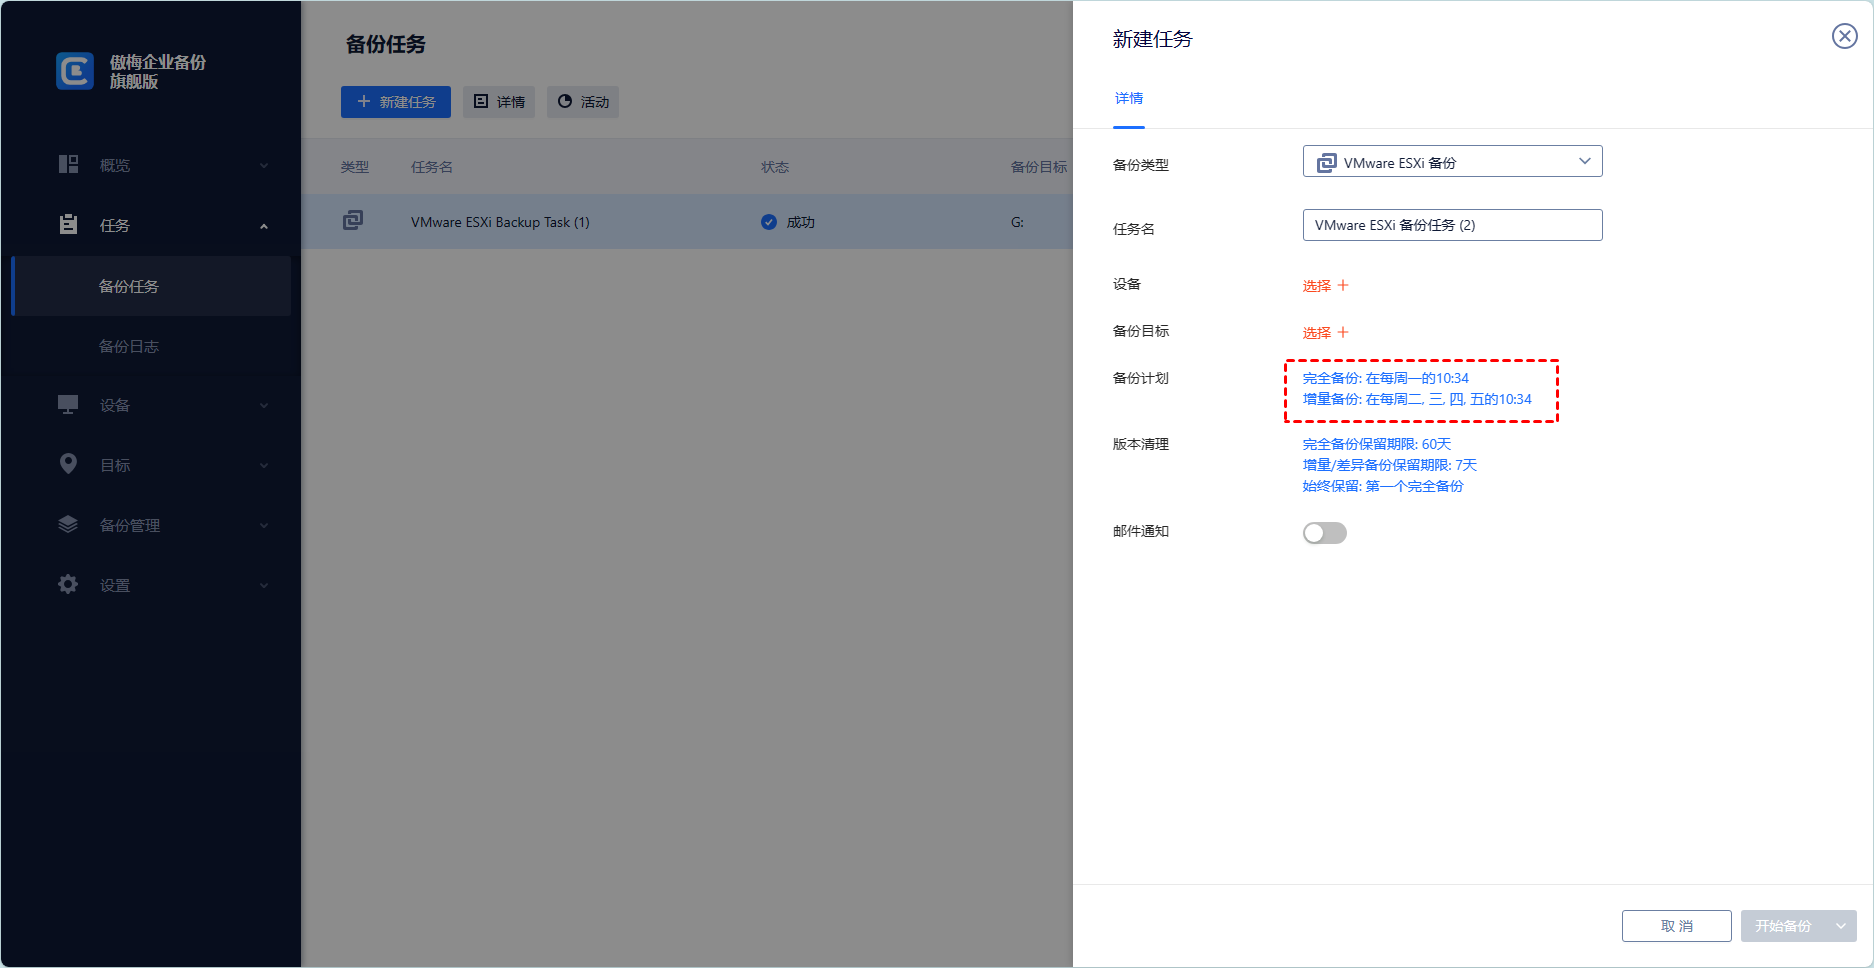
Task: Open the Start Backup (开始备份) arrow dropdown
Action: pos(1841,926)
